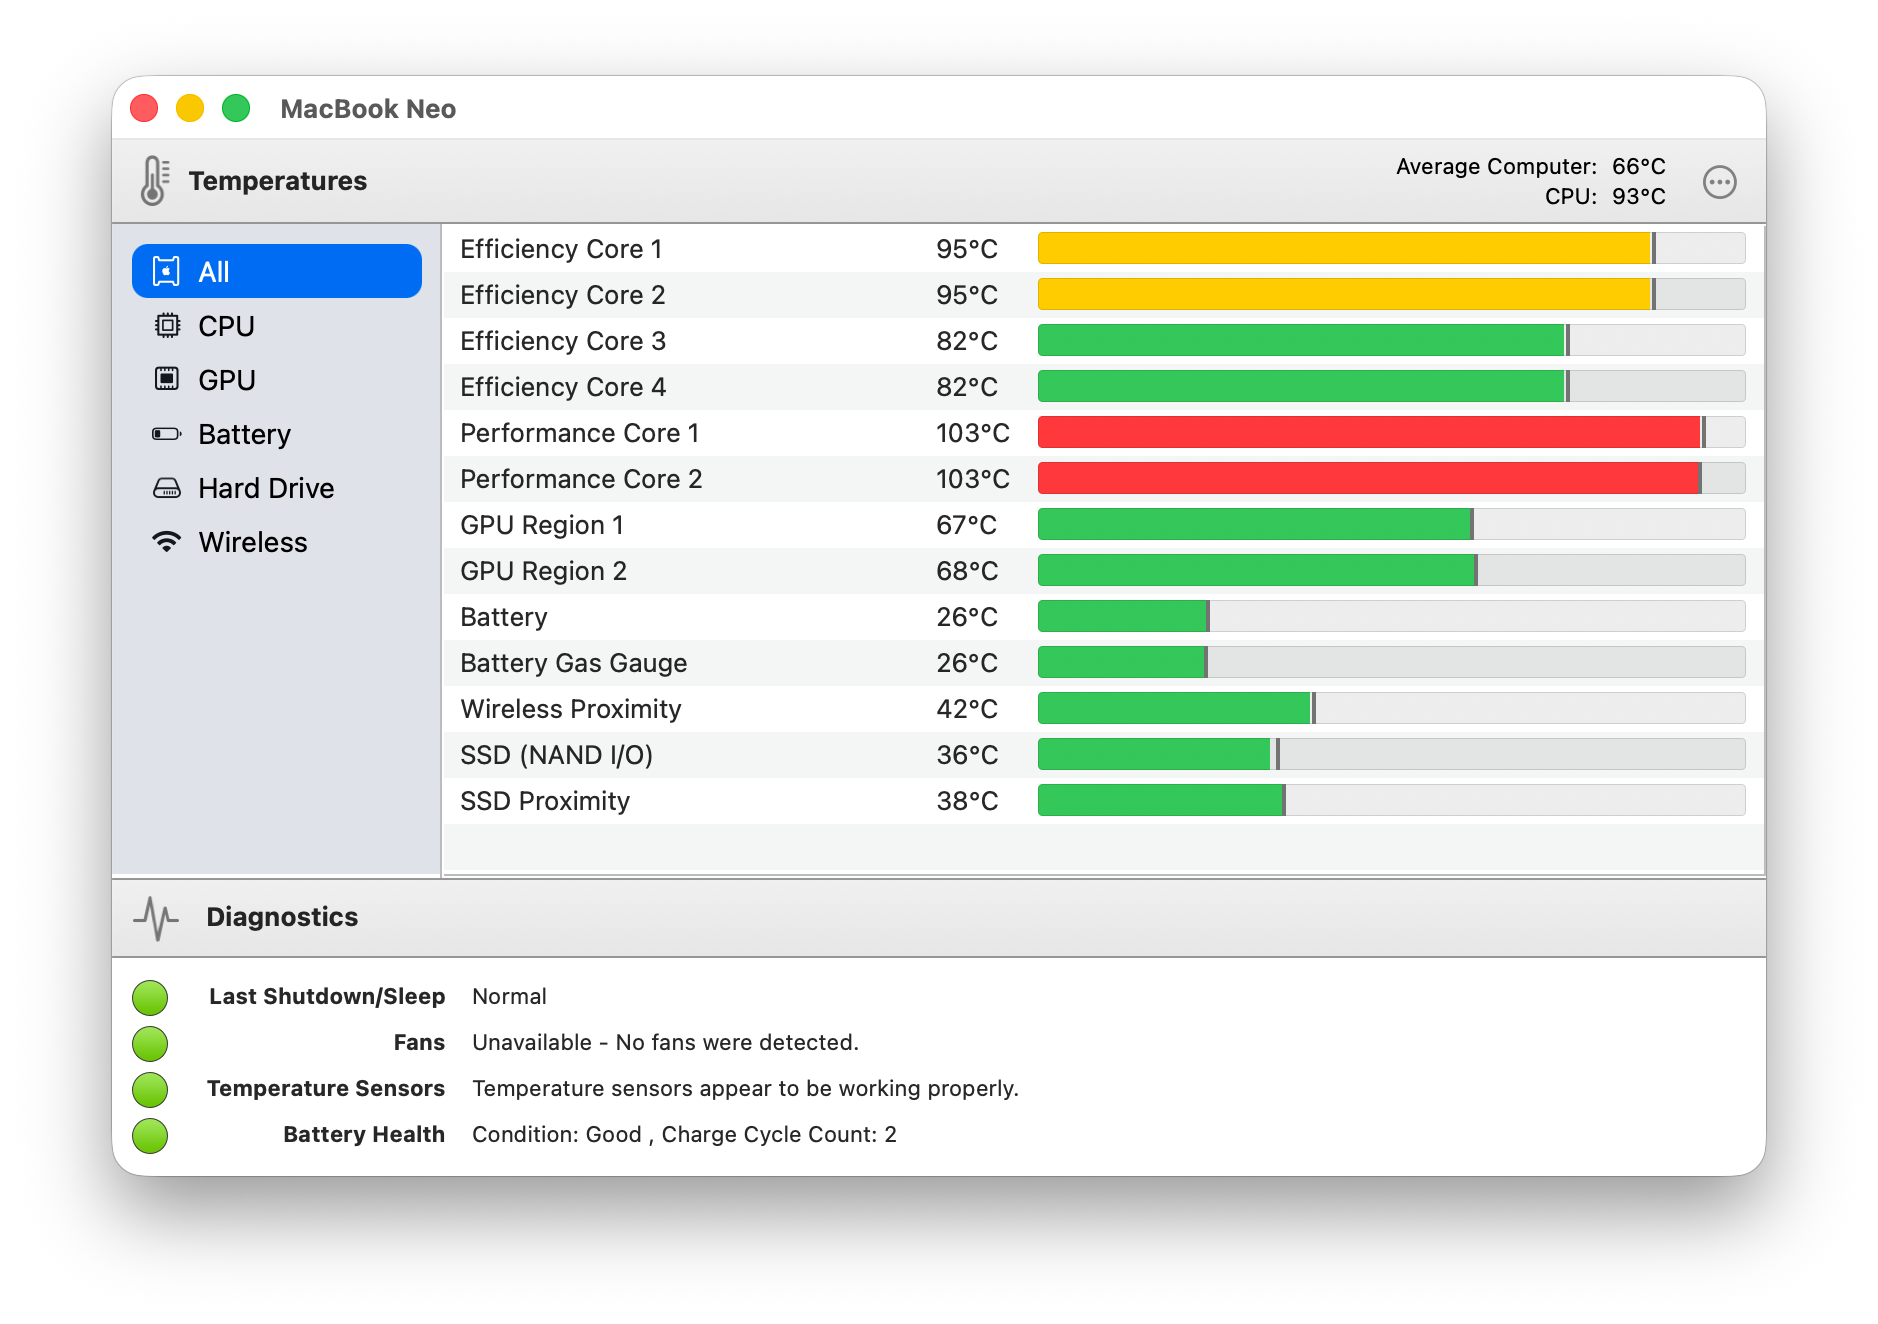
Task: Click the CPU chip icon in sidebar
Action: pos(167,325)
